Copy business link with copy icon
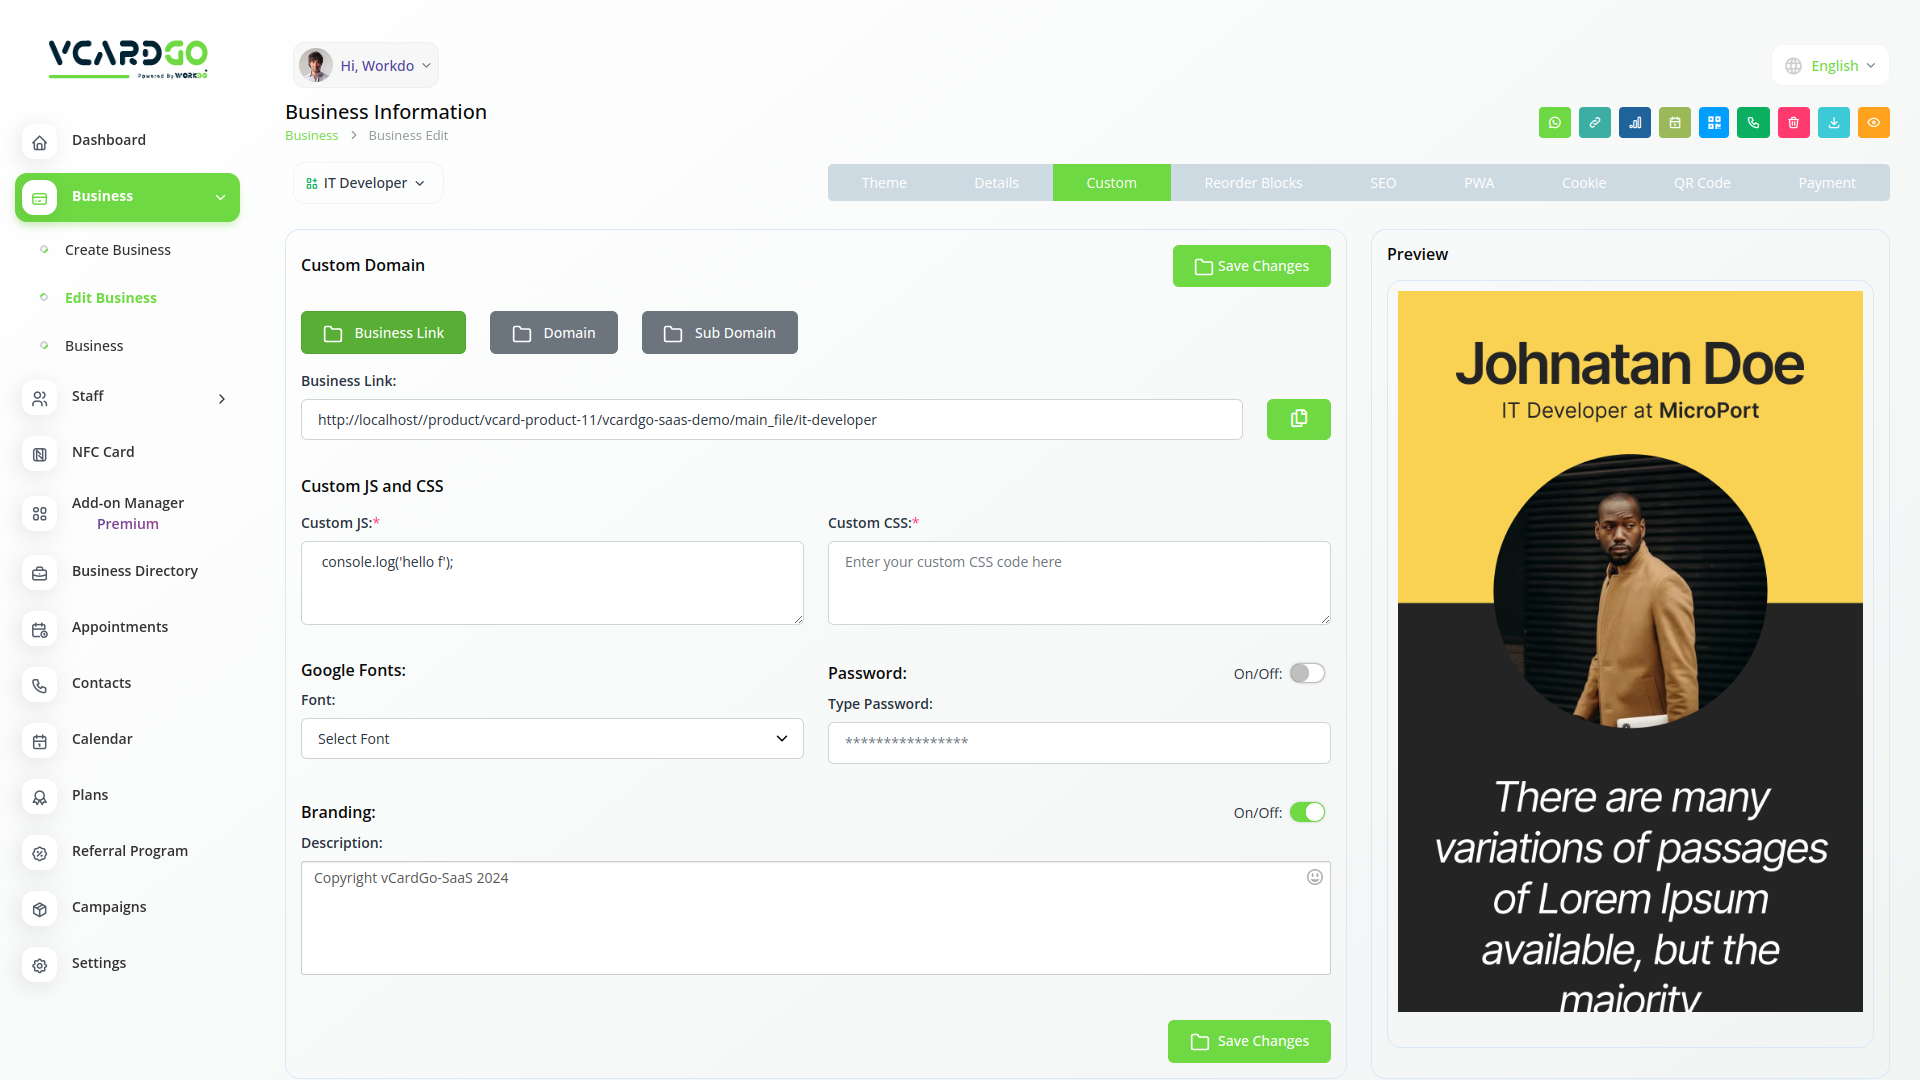Viewport: 1920px width, 1080px height. [x=1298, y=419]
